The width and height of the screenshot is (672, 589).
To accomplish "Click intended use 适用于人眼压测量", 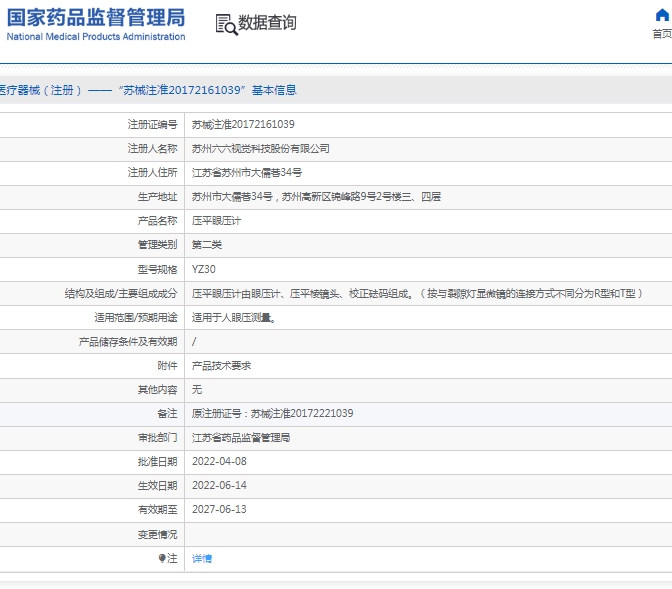I will [234, 318].
